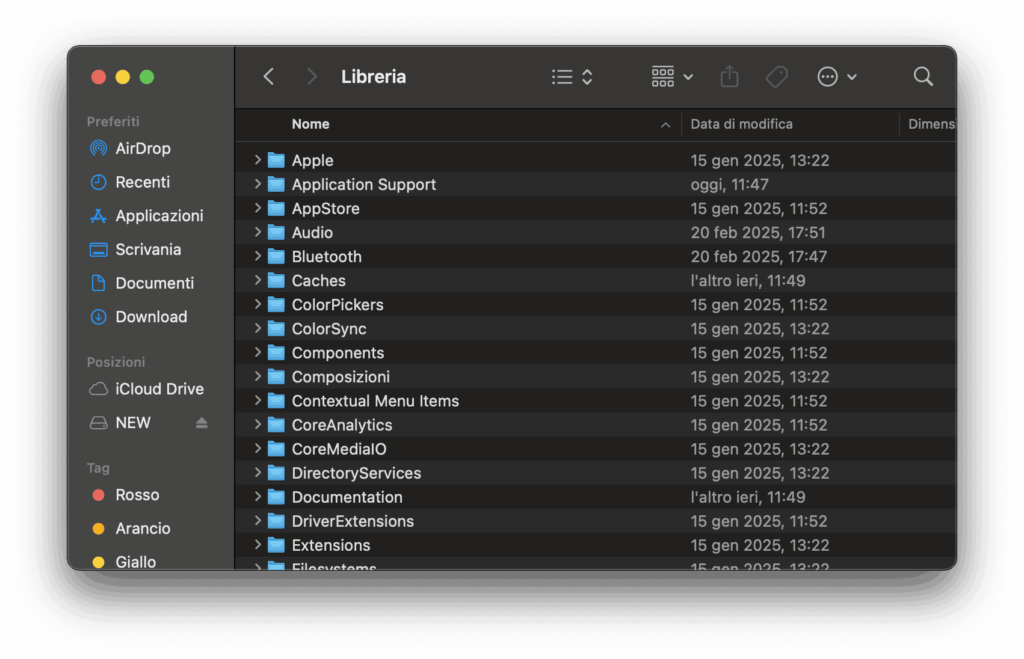Select the Documentation folder row
Viewport: 1024px width, 659px height.
tap(596, 497)
